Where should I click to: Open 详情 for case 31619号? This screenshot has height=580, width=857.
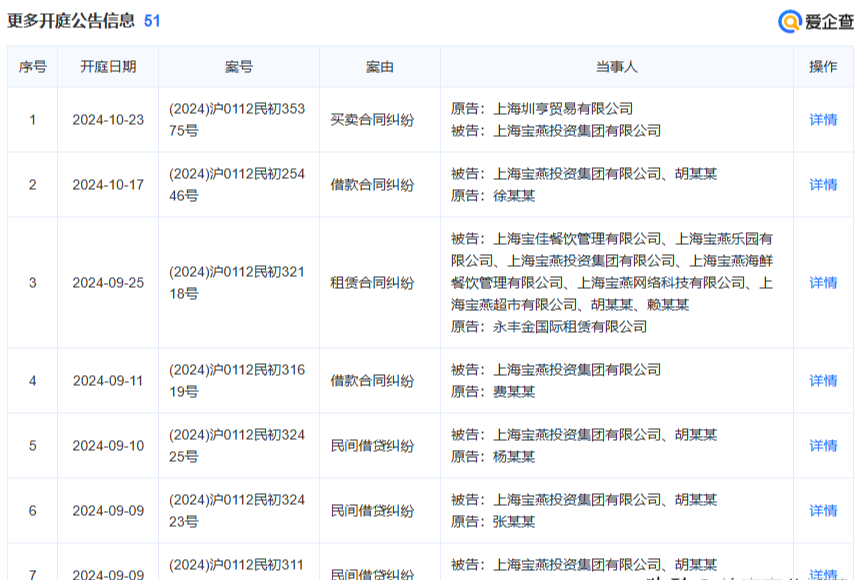tap(823, 380)
